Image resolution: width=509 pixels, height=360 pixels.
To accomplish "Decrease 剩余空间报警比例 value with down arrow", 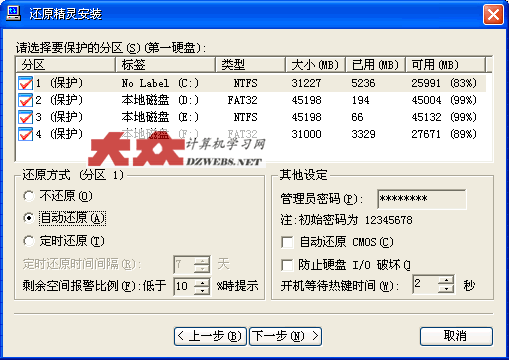I will [202, 290].
